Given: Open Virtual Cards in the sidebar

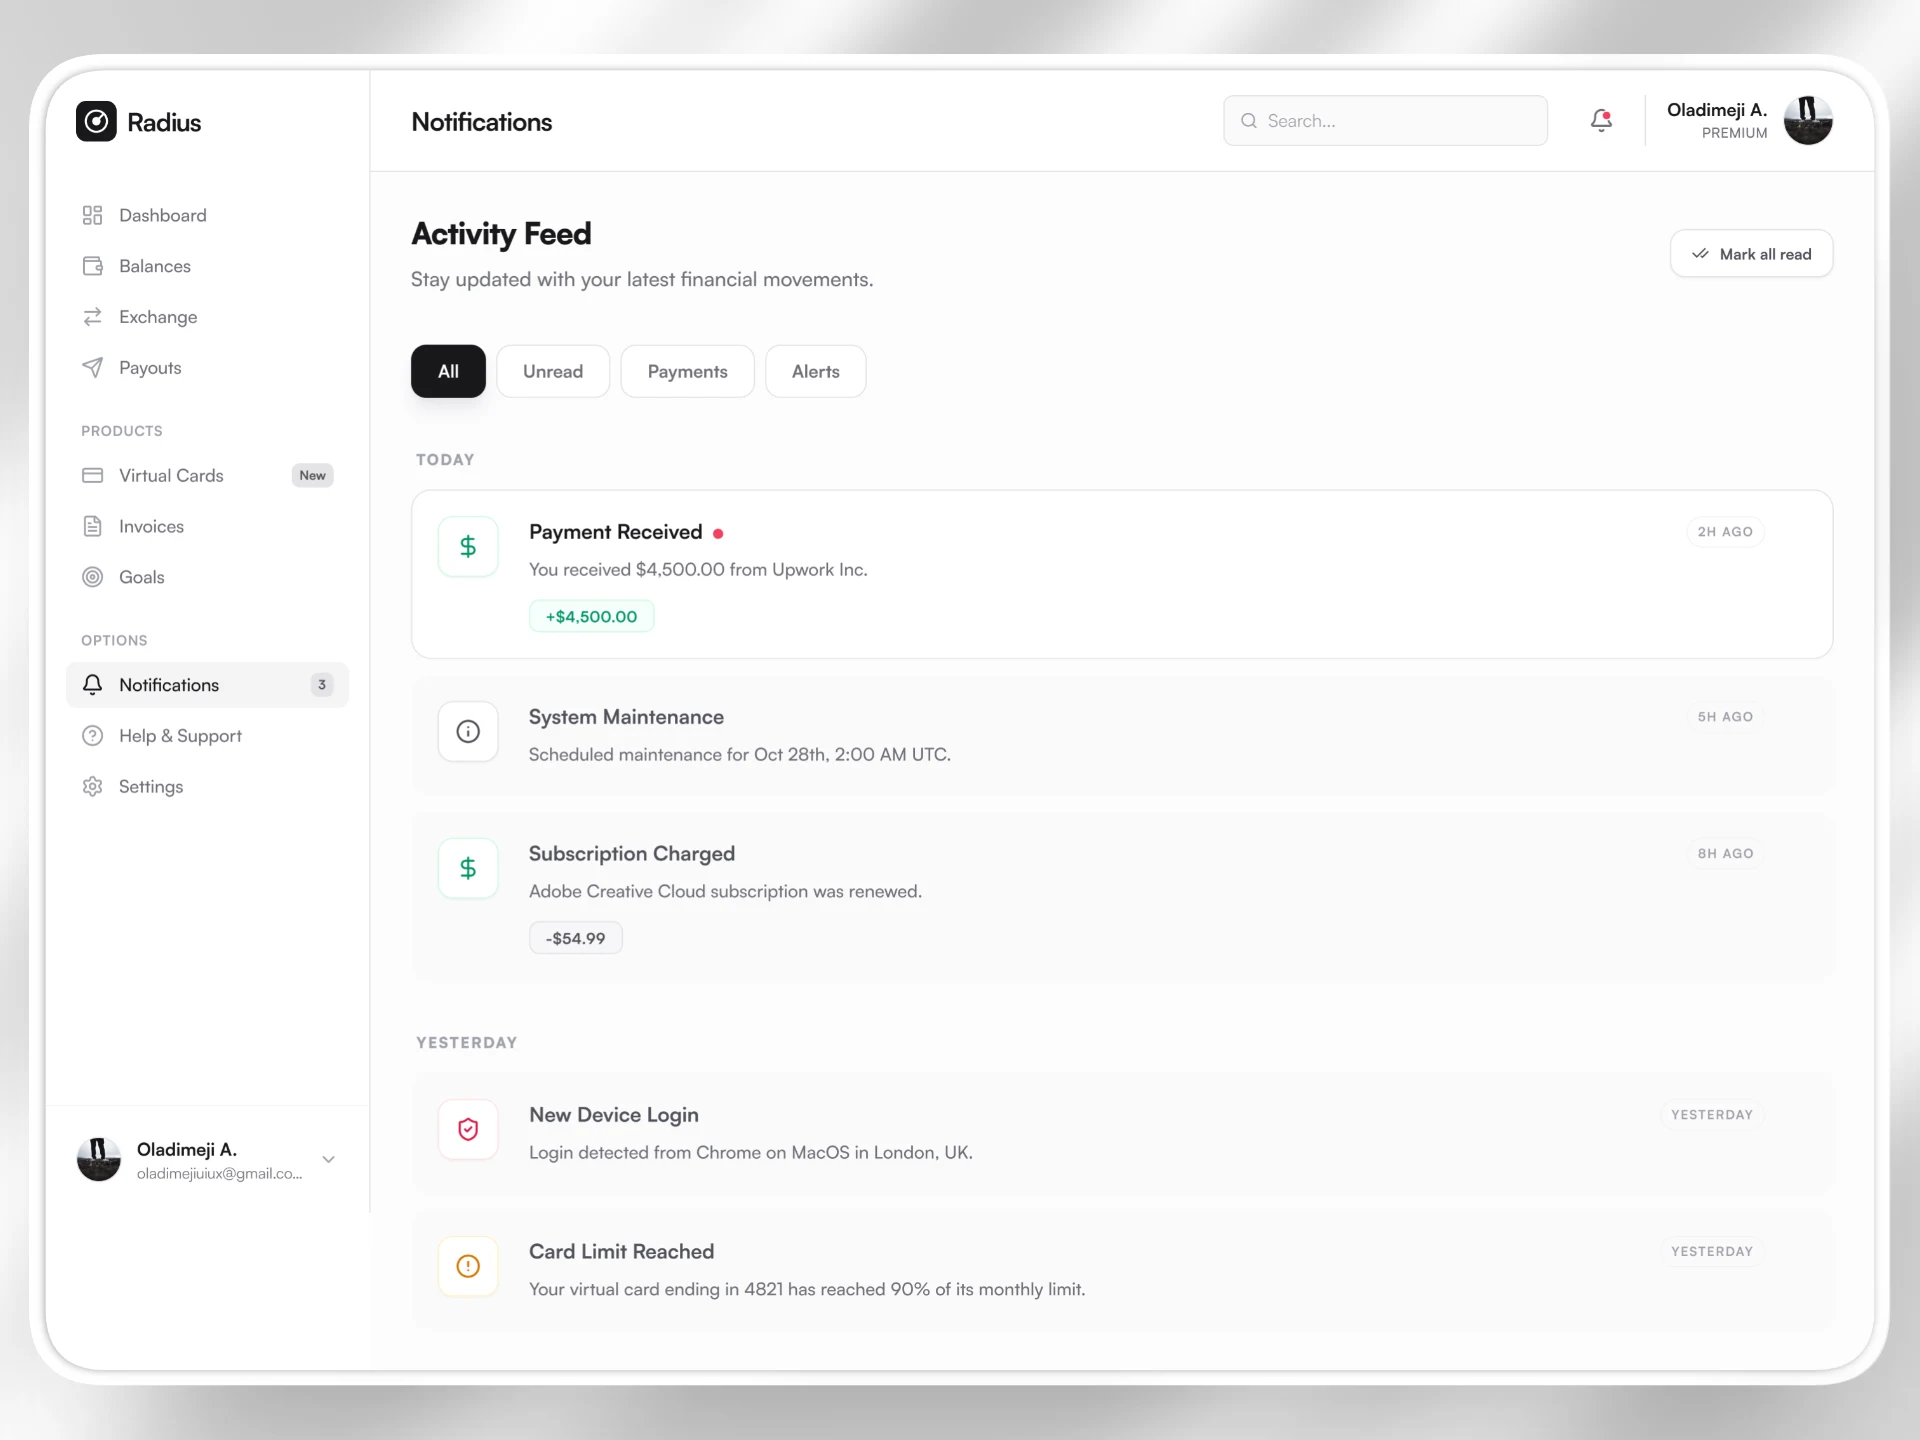Looking at the screenshot, I should (x=170, y=476).
